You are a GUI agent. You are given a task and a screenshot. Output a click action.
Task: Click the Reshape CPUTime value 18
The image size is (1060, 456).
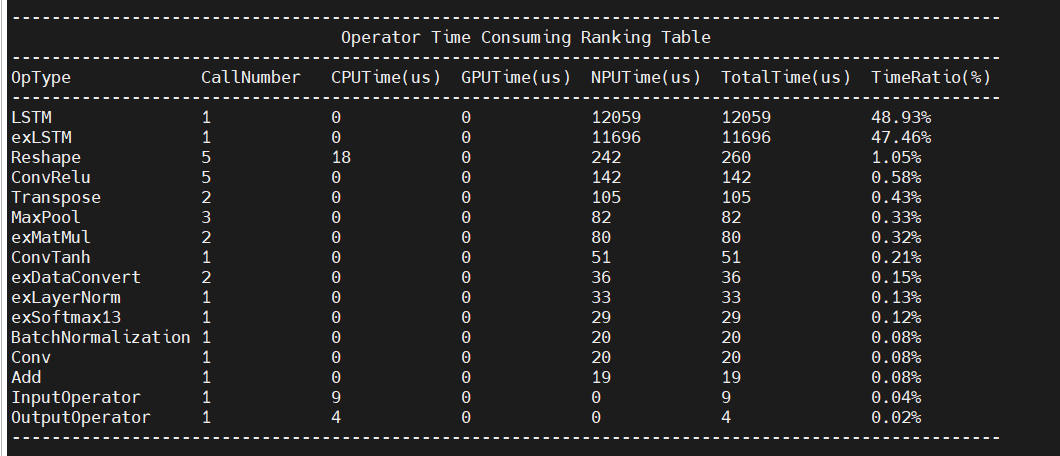(341, 158)
